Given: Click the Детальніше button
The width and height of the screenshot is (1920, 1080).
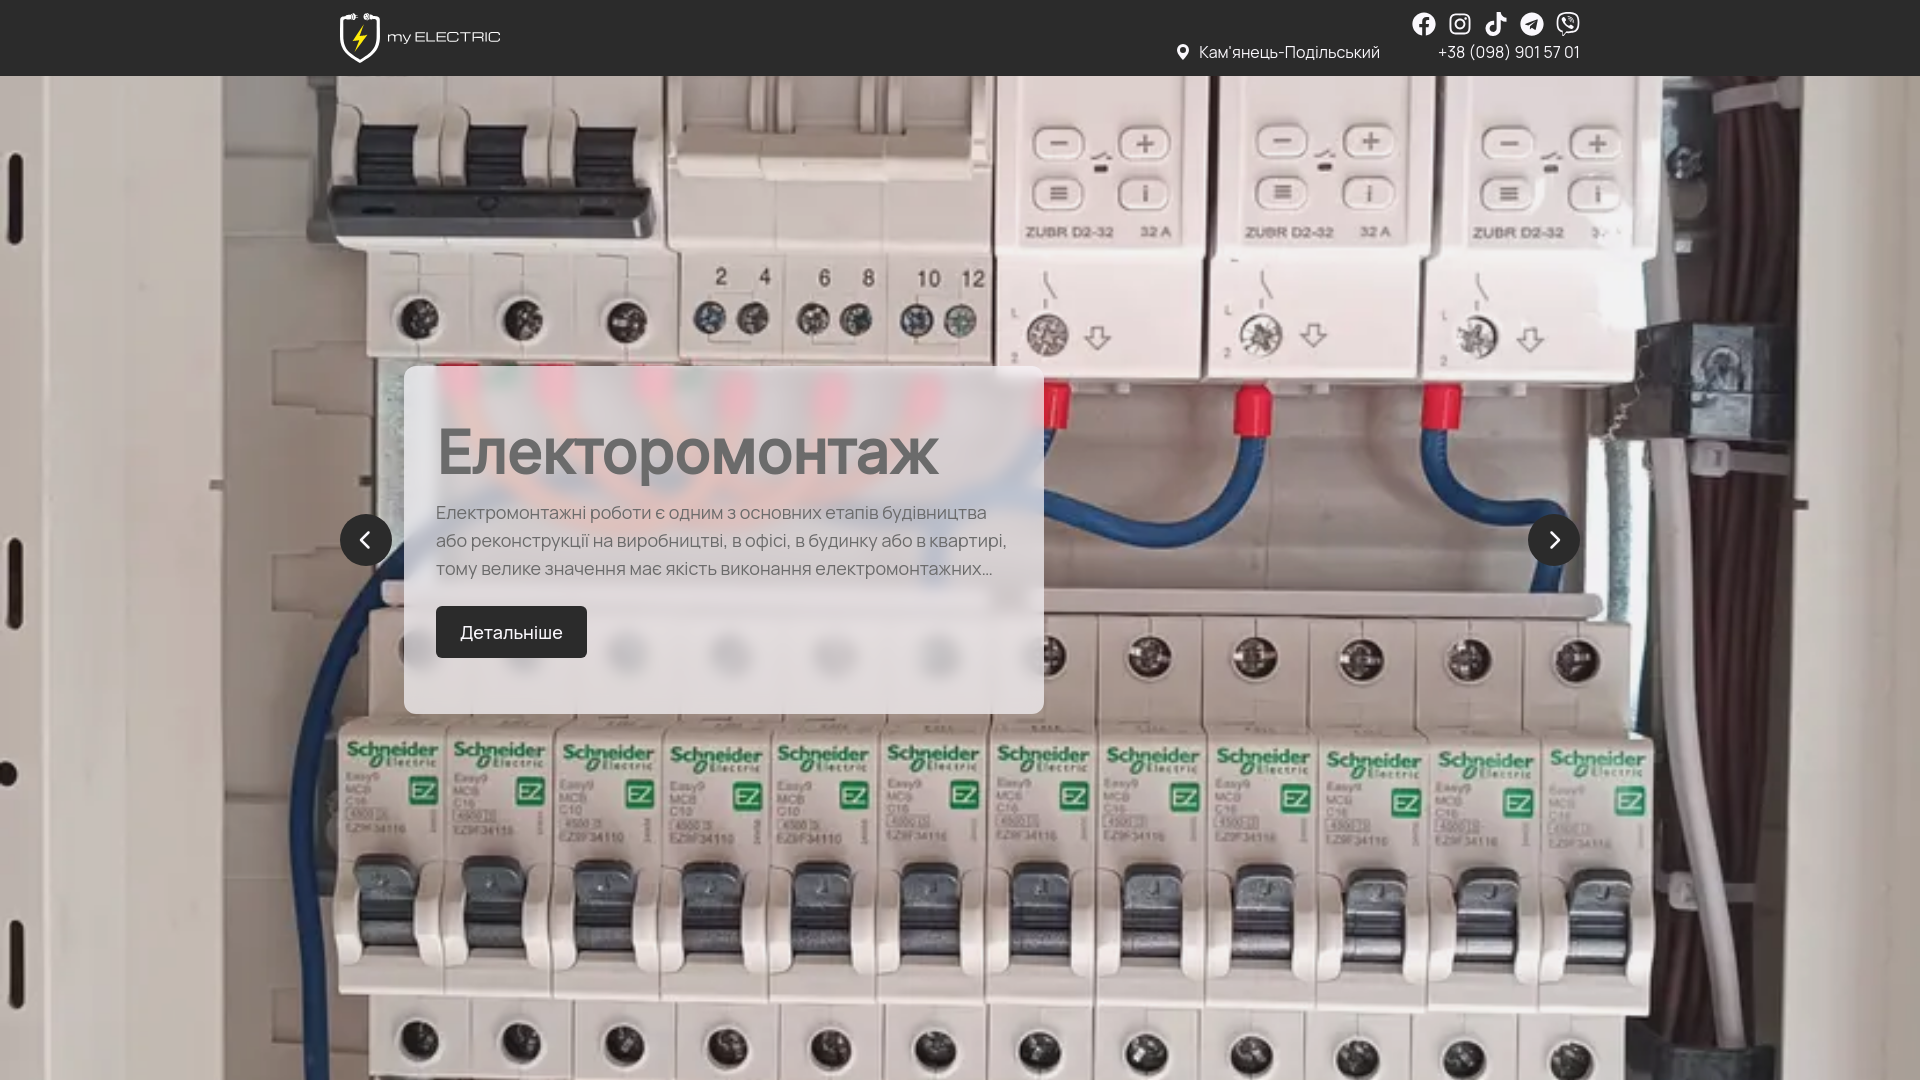Looking at the screenshot, I should tap(511, 632).
